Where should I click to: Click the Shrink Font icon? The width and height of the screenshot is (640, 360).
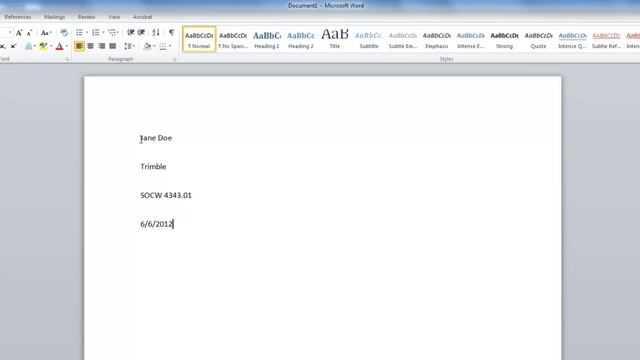(x=29, y=33)
